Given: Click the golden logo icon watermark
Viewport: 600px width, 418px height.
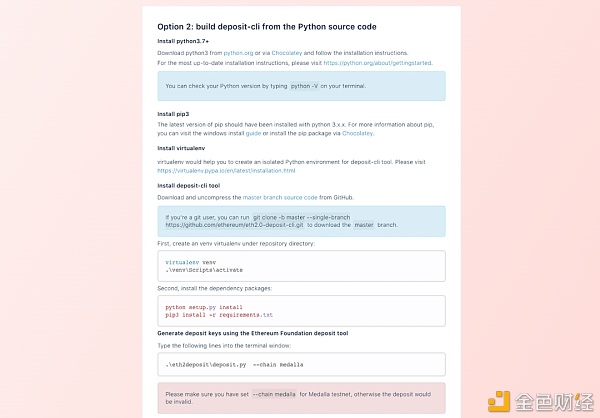Looking at the screenshot, I should tap(499, 401).
